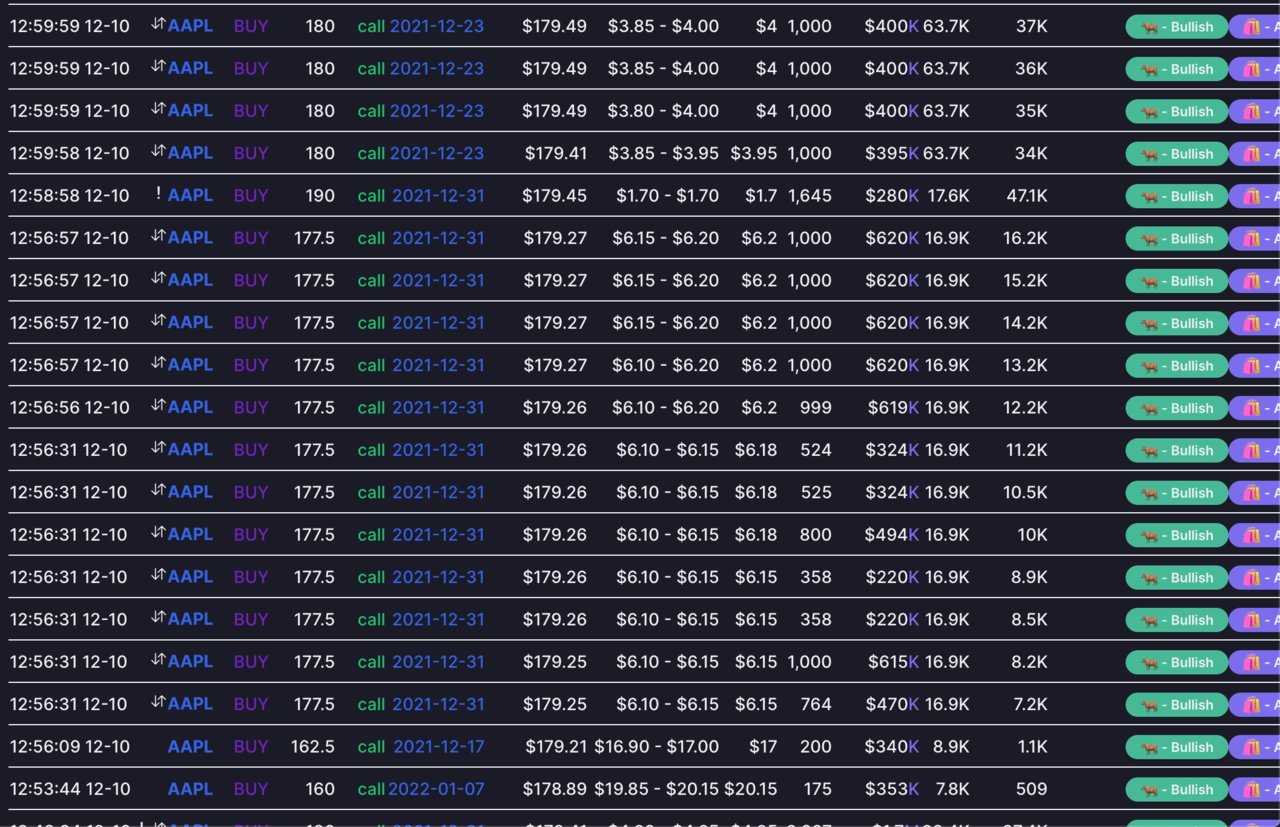The width and height of the screenshot is (1280, 827).
Task: Click the Bullish tag on the 12:59:58 row
Action: coord(1177,154)
